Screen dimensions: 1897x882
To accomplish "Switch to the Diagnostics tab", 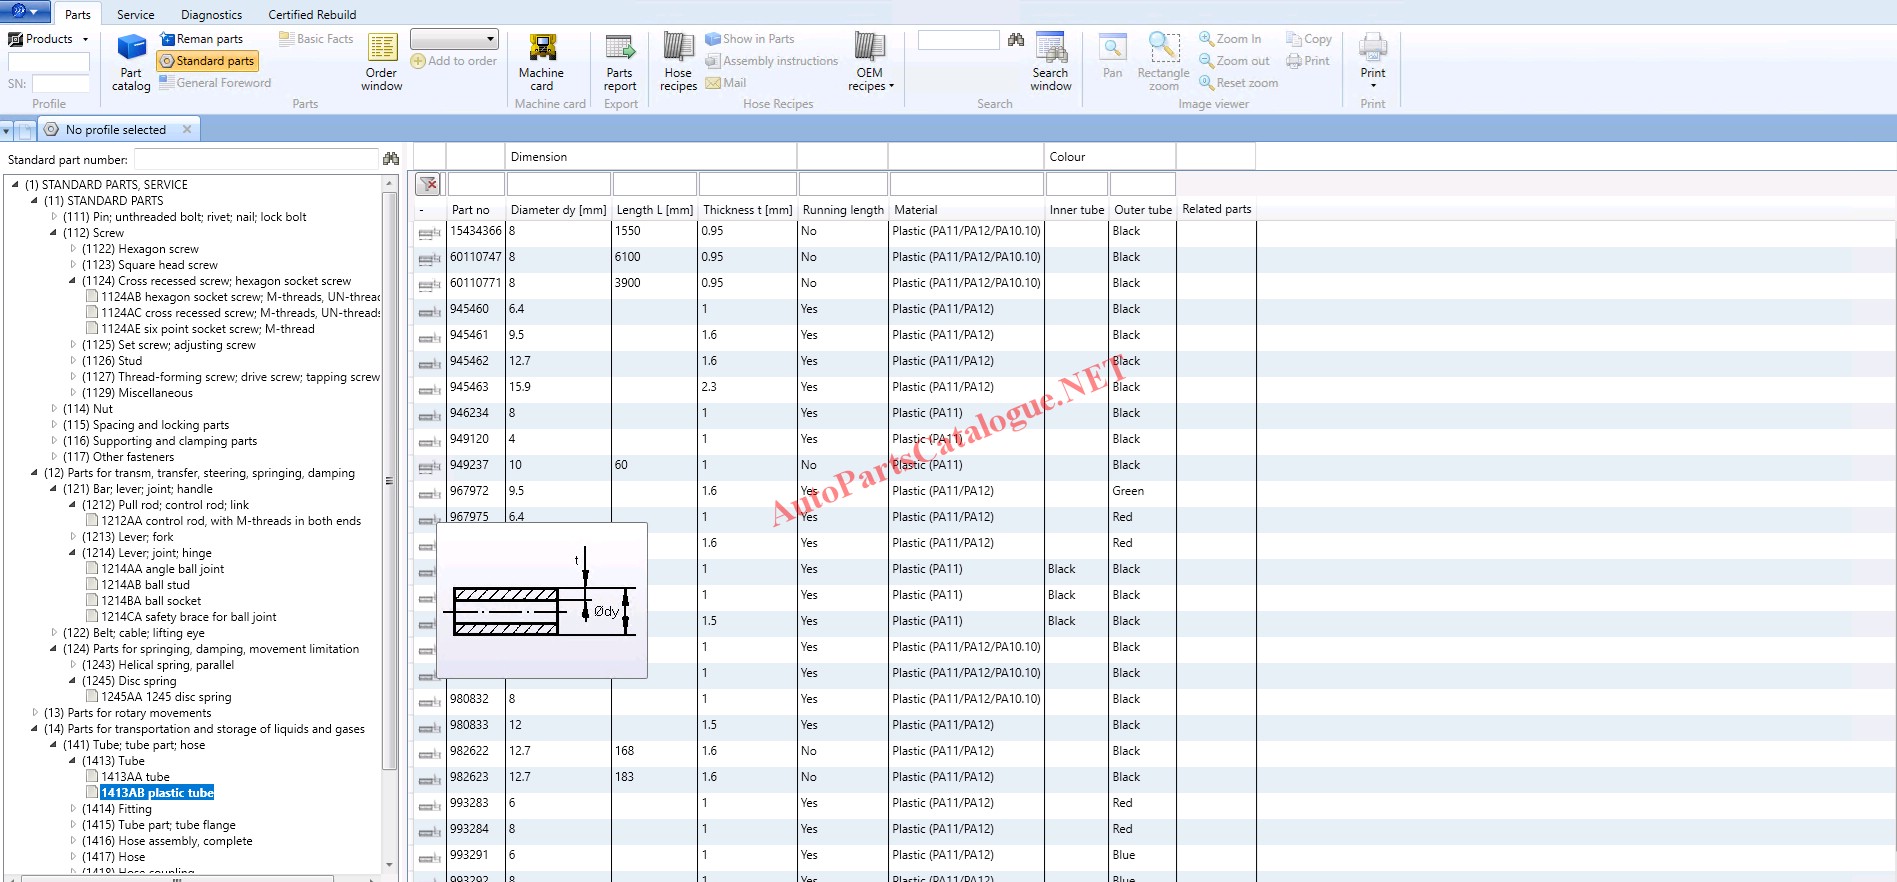I will click(211, 15).
